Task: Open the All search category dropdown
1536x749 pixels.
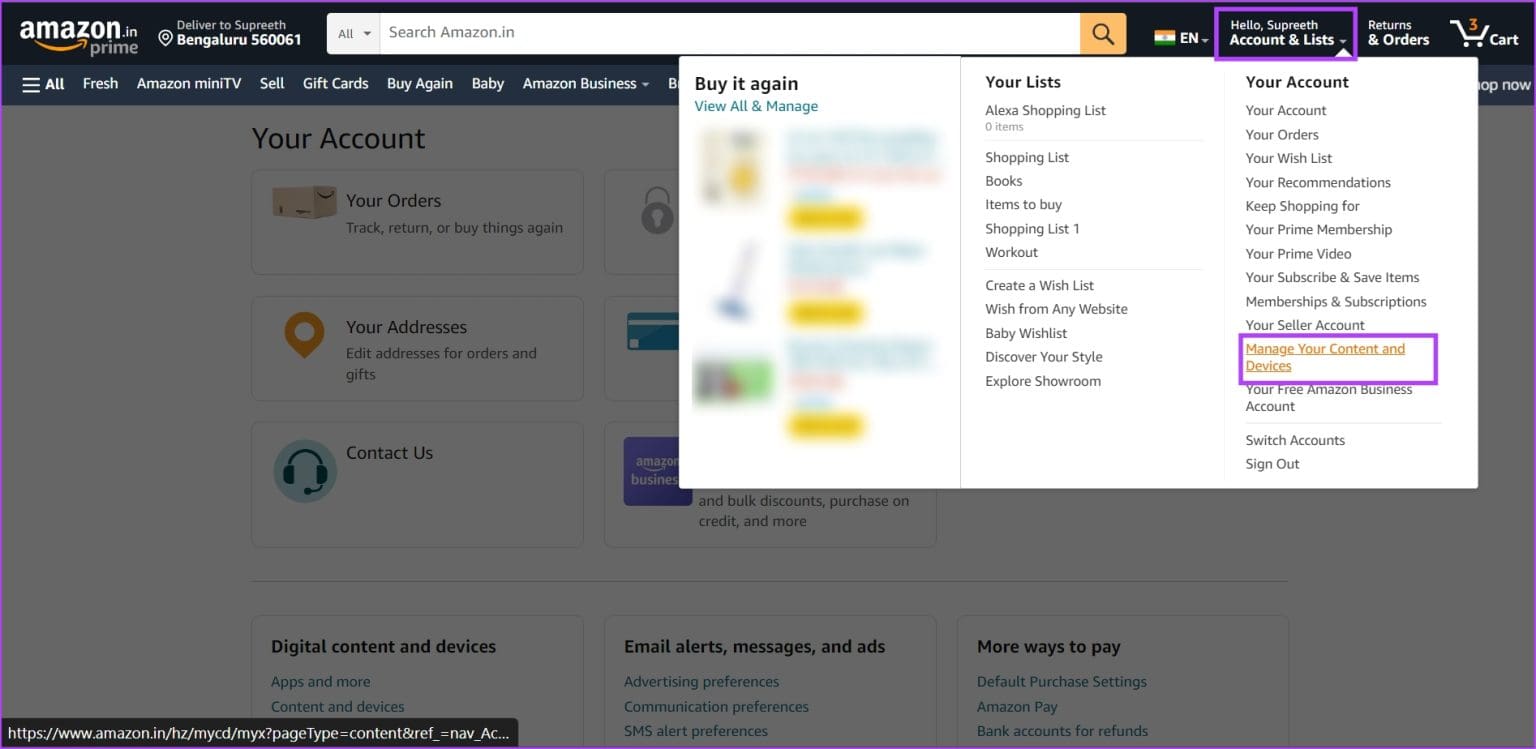Action: [353, 33]
